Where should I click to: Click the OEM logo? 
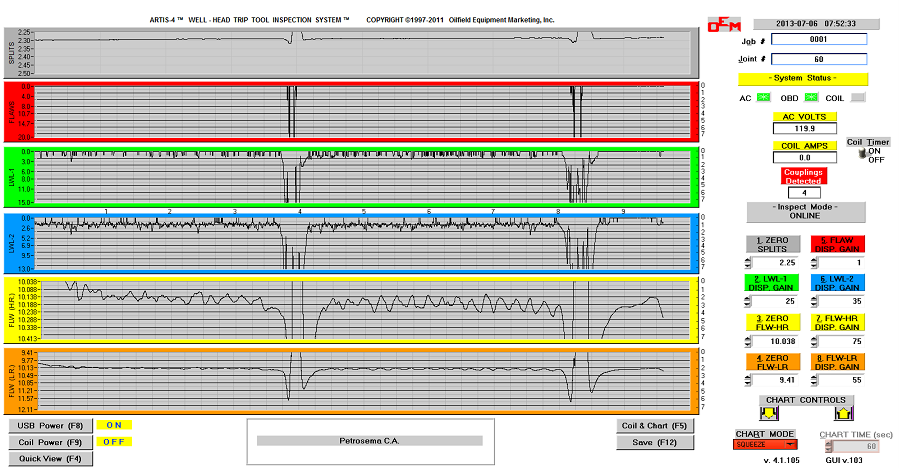coord(724,25)
